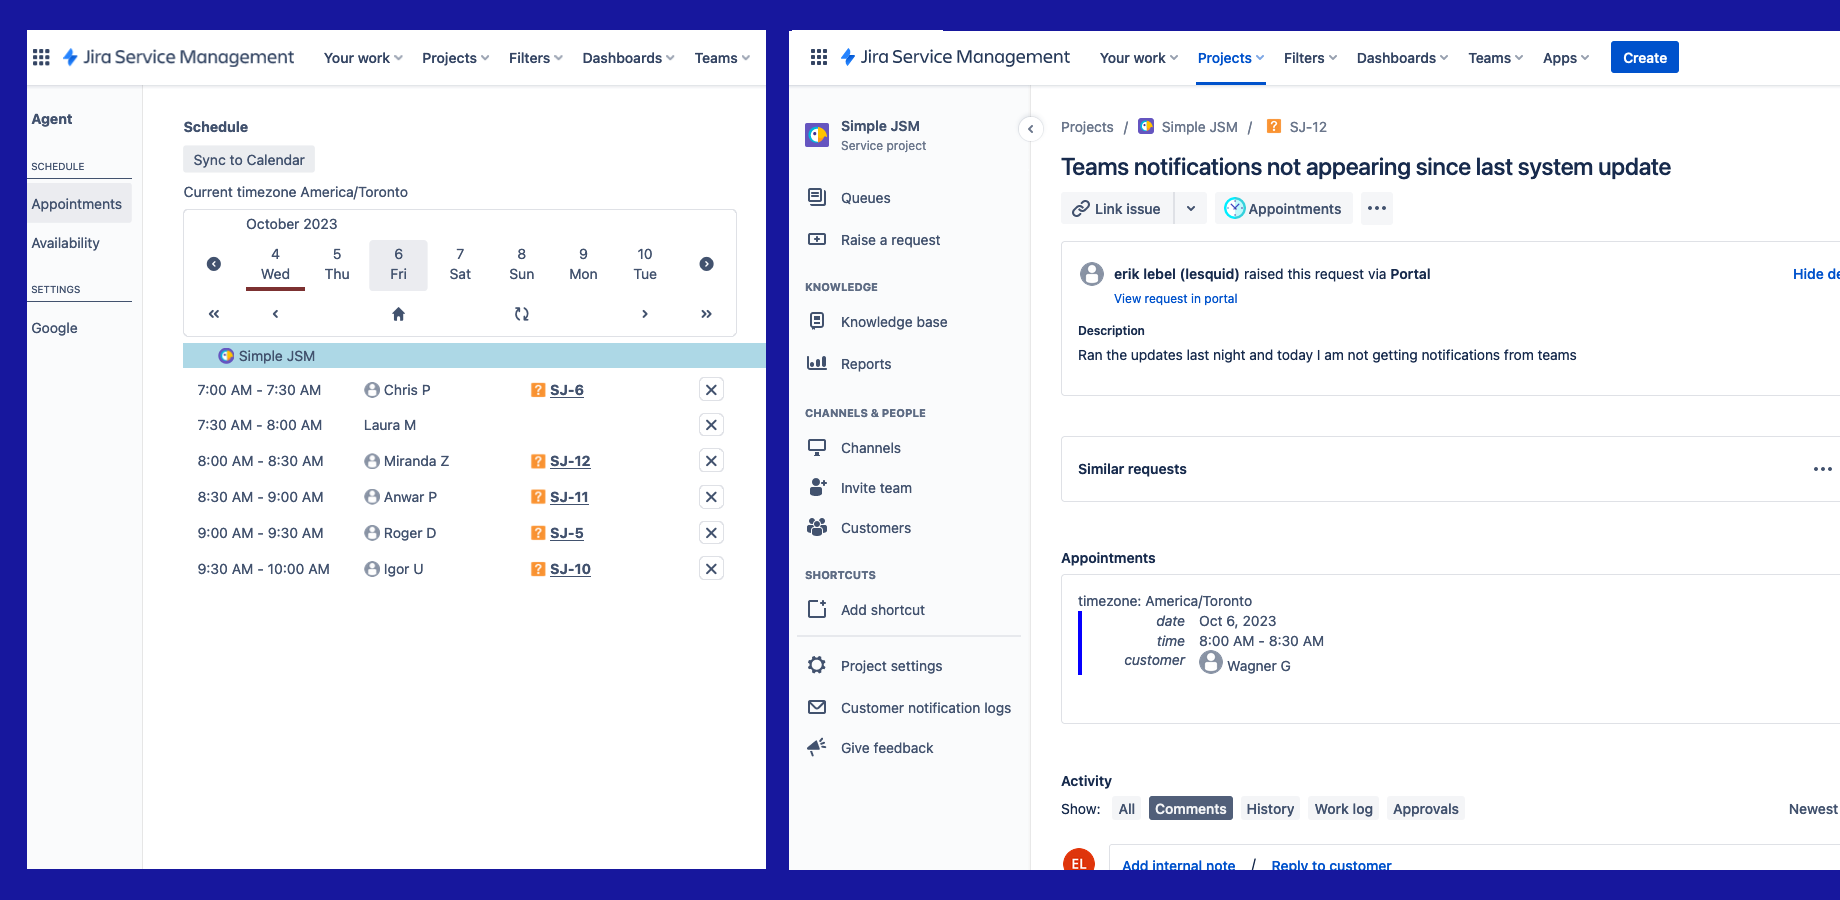Click the Link issue button
1840x900 pixels.
[x=1117, y=209]
